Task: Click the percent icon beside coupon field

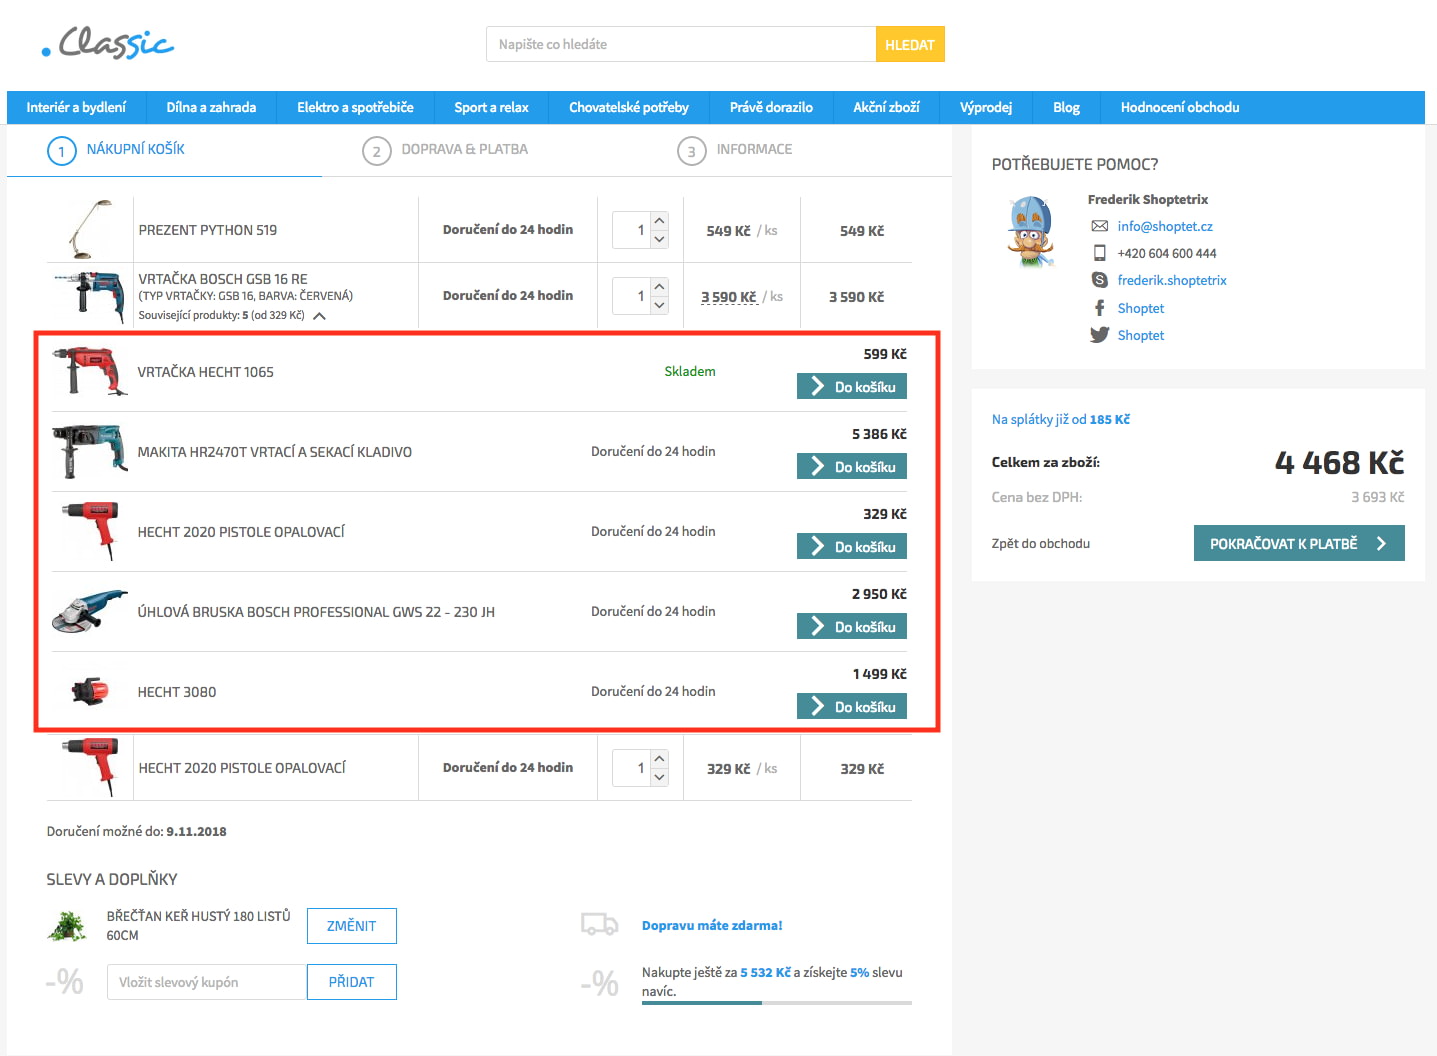Action: 65,982
